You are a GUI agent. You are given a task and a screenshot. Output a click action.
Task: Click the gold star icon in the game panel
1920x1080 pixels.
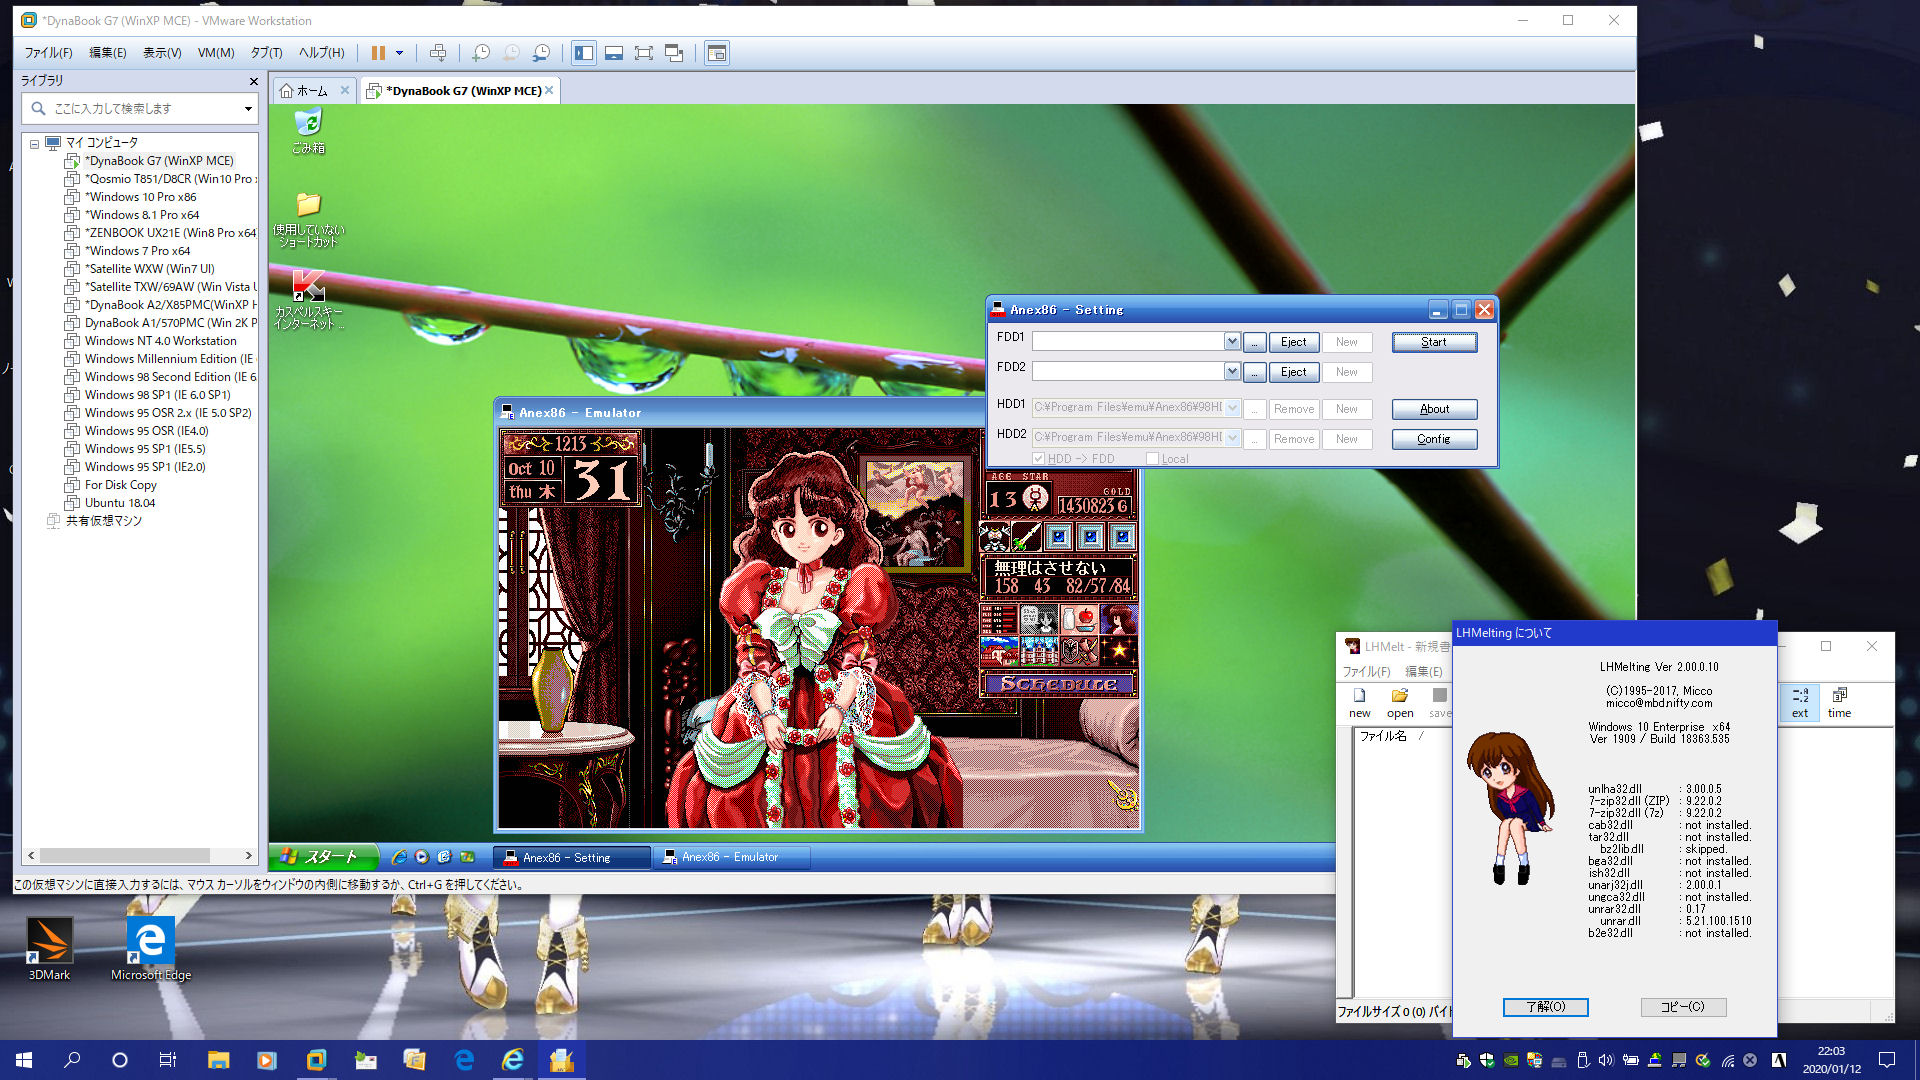tap(1119, 651)
